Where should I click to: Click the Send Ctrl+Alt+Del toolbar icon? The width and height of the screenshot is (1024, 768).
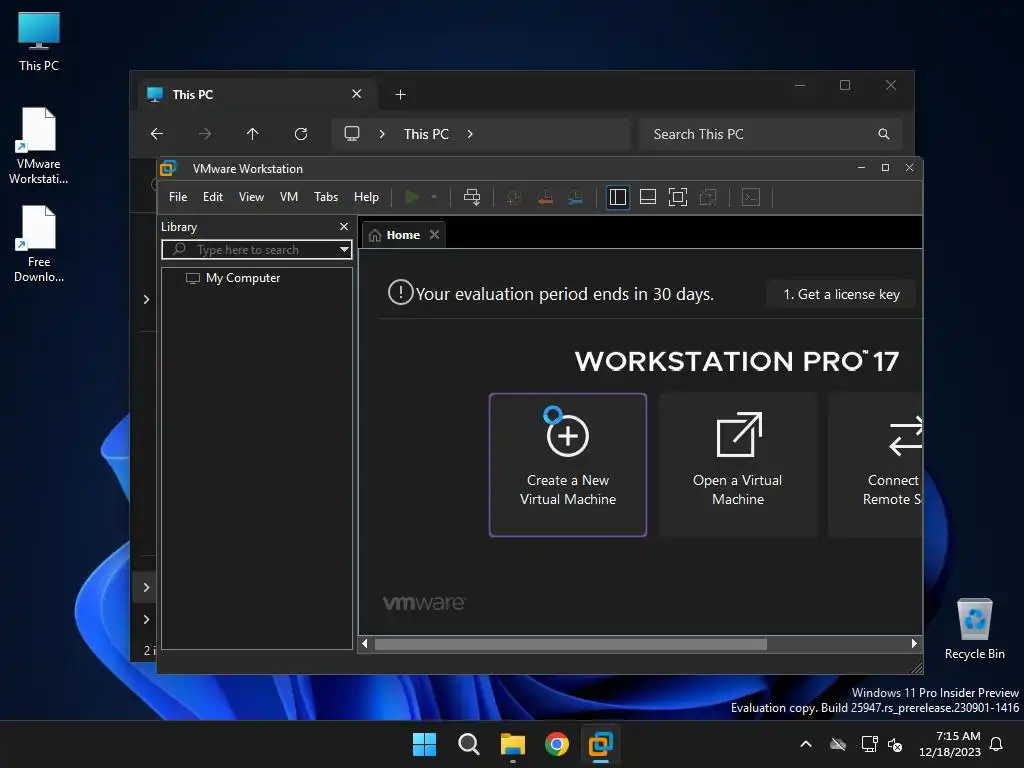pyautogui.click(x=472, y=197)
